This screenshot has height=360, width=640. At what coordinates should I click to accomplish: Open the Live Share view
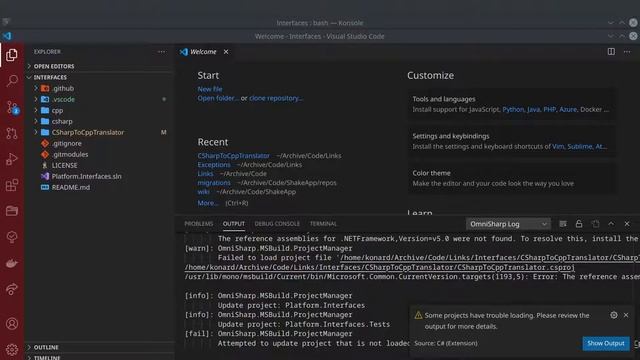tap(12, 289)
